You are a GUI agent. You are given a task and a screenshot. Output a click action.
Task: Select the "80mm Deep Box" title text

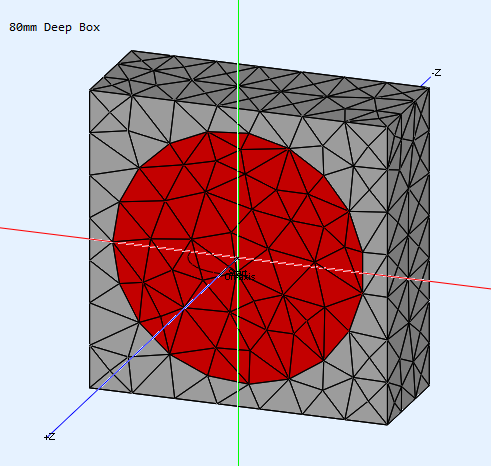[x=54, y=27]
